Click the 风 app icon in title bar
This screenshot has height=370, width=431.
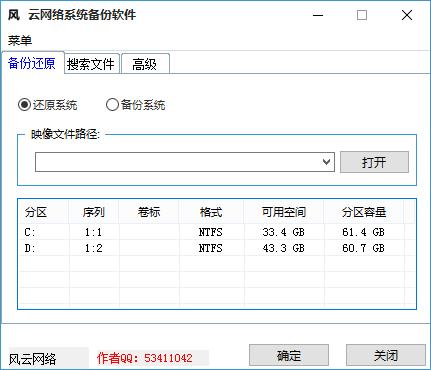pos(14,15)
